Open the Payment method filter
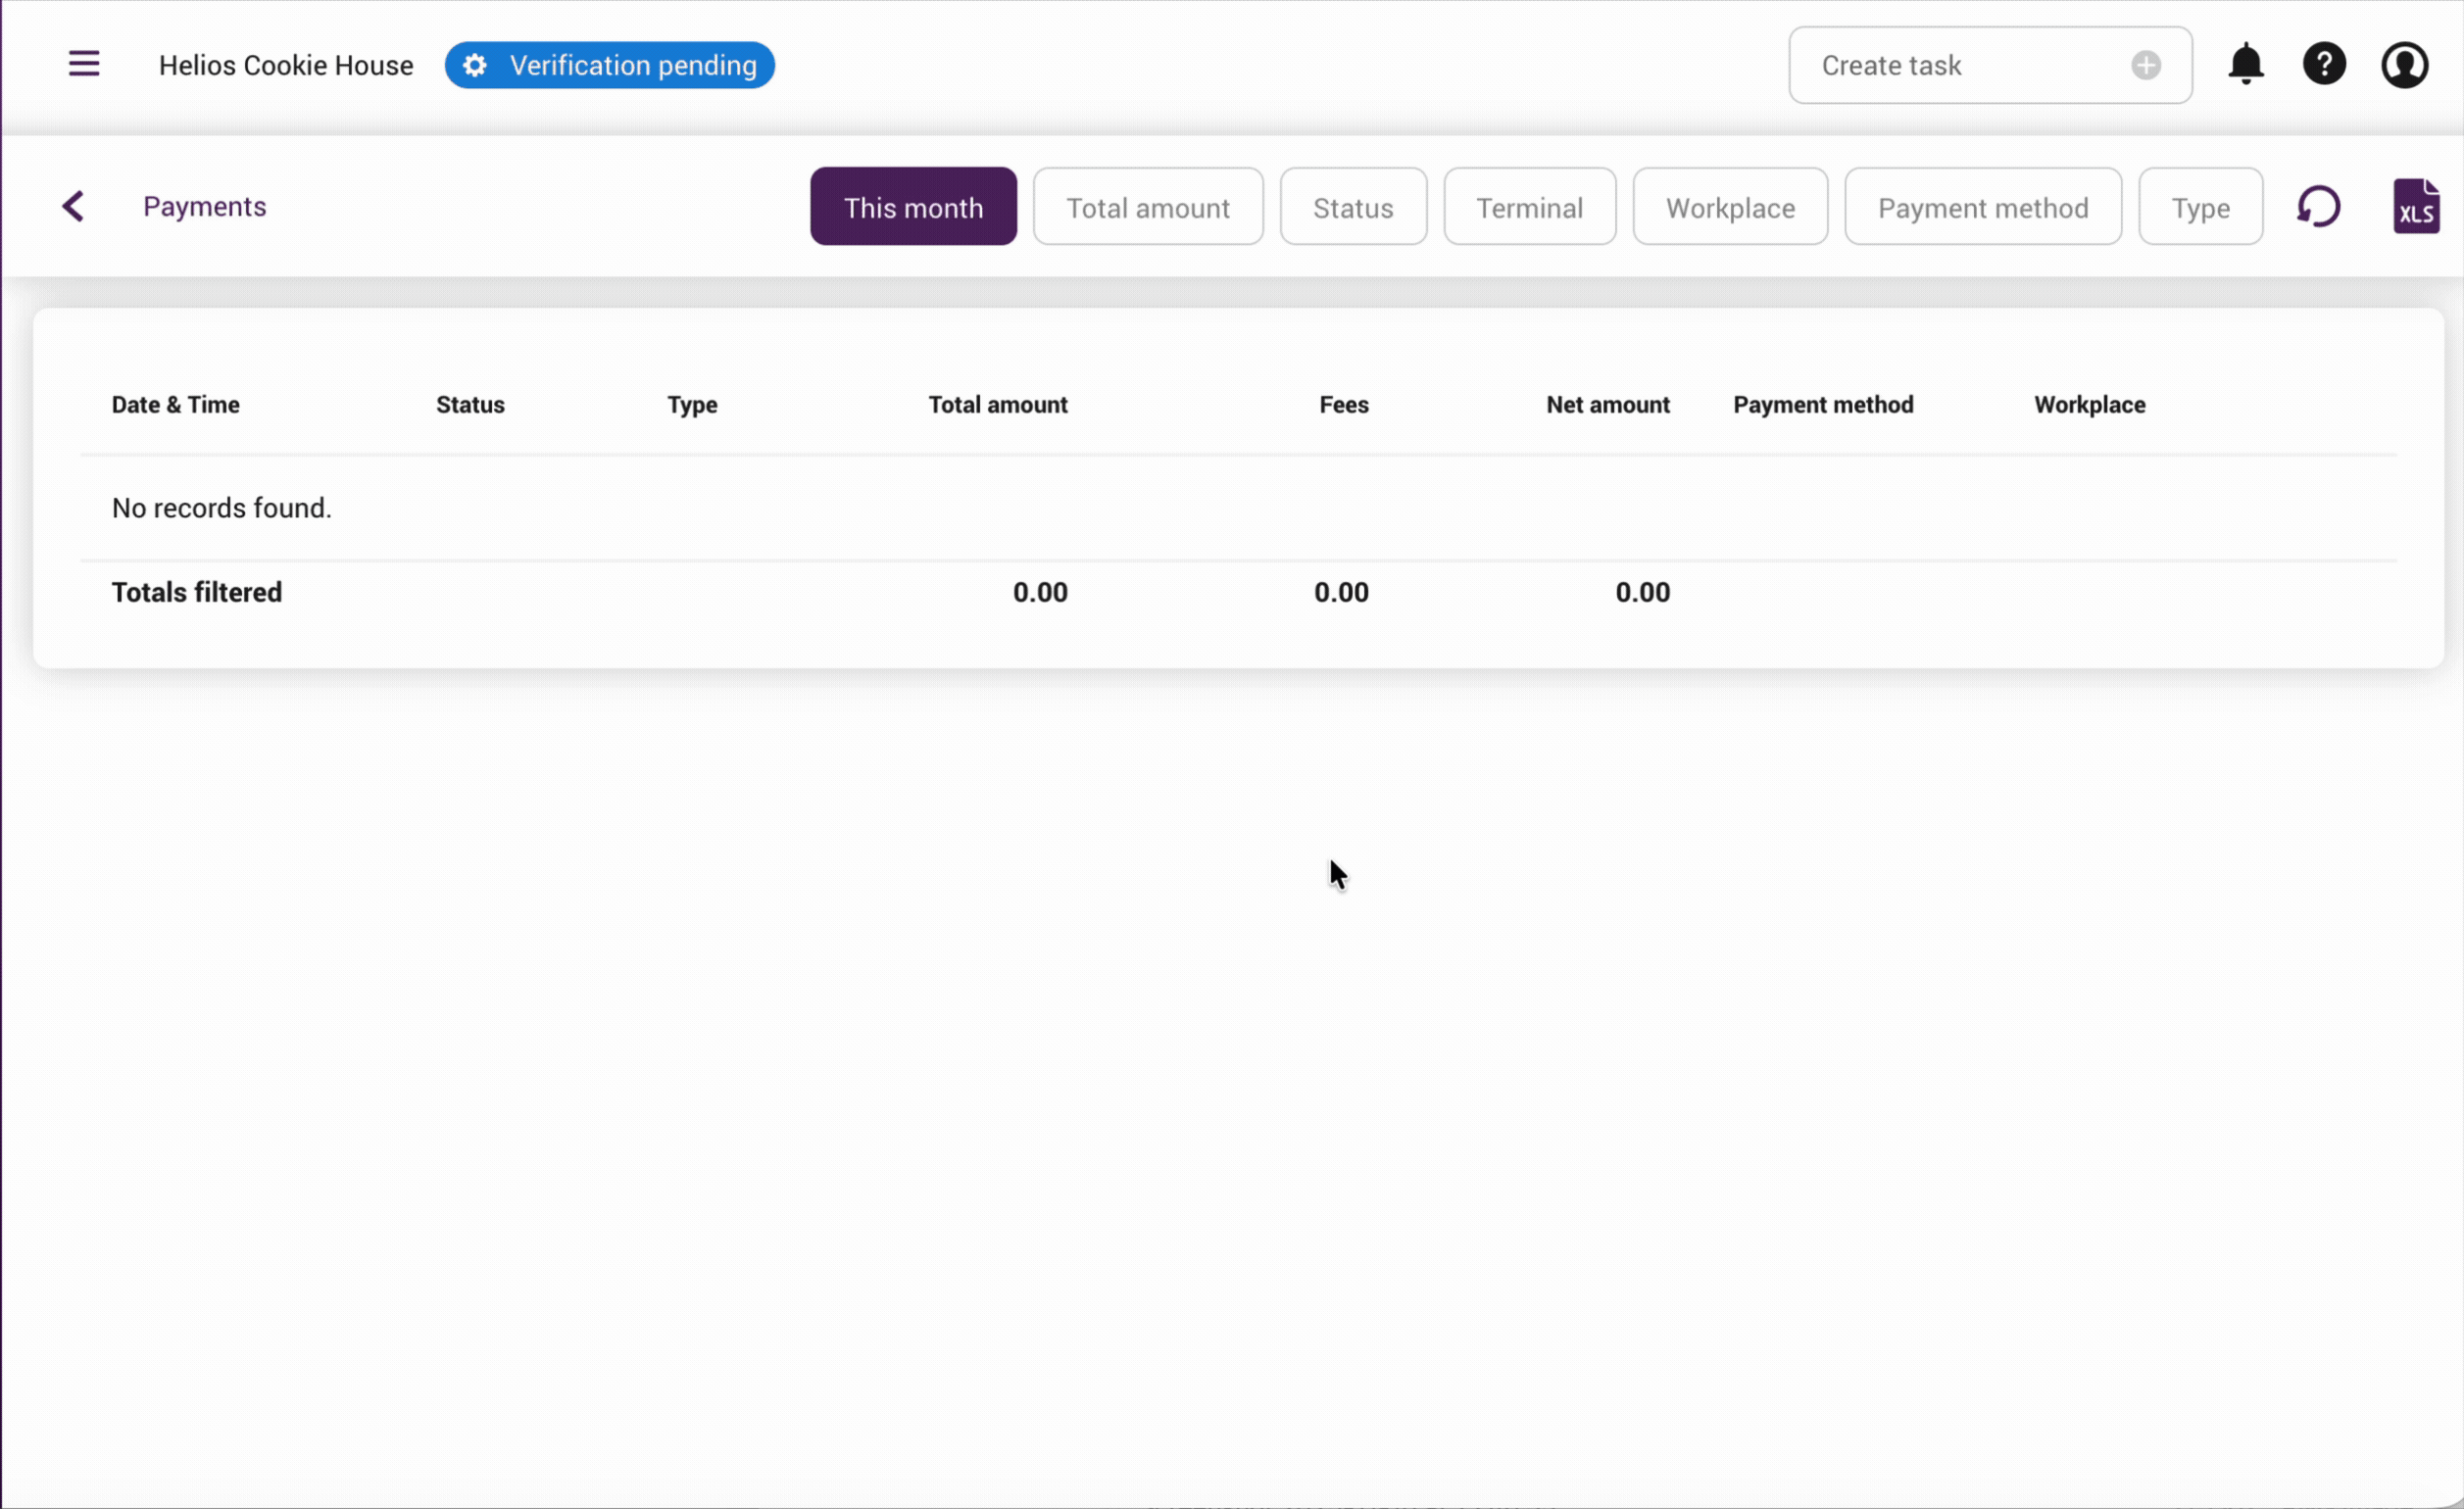The height and width of the screenshot is (1509, 2464). pyautogui.click(x=1982, y=206)
